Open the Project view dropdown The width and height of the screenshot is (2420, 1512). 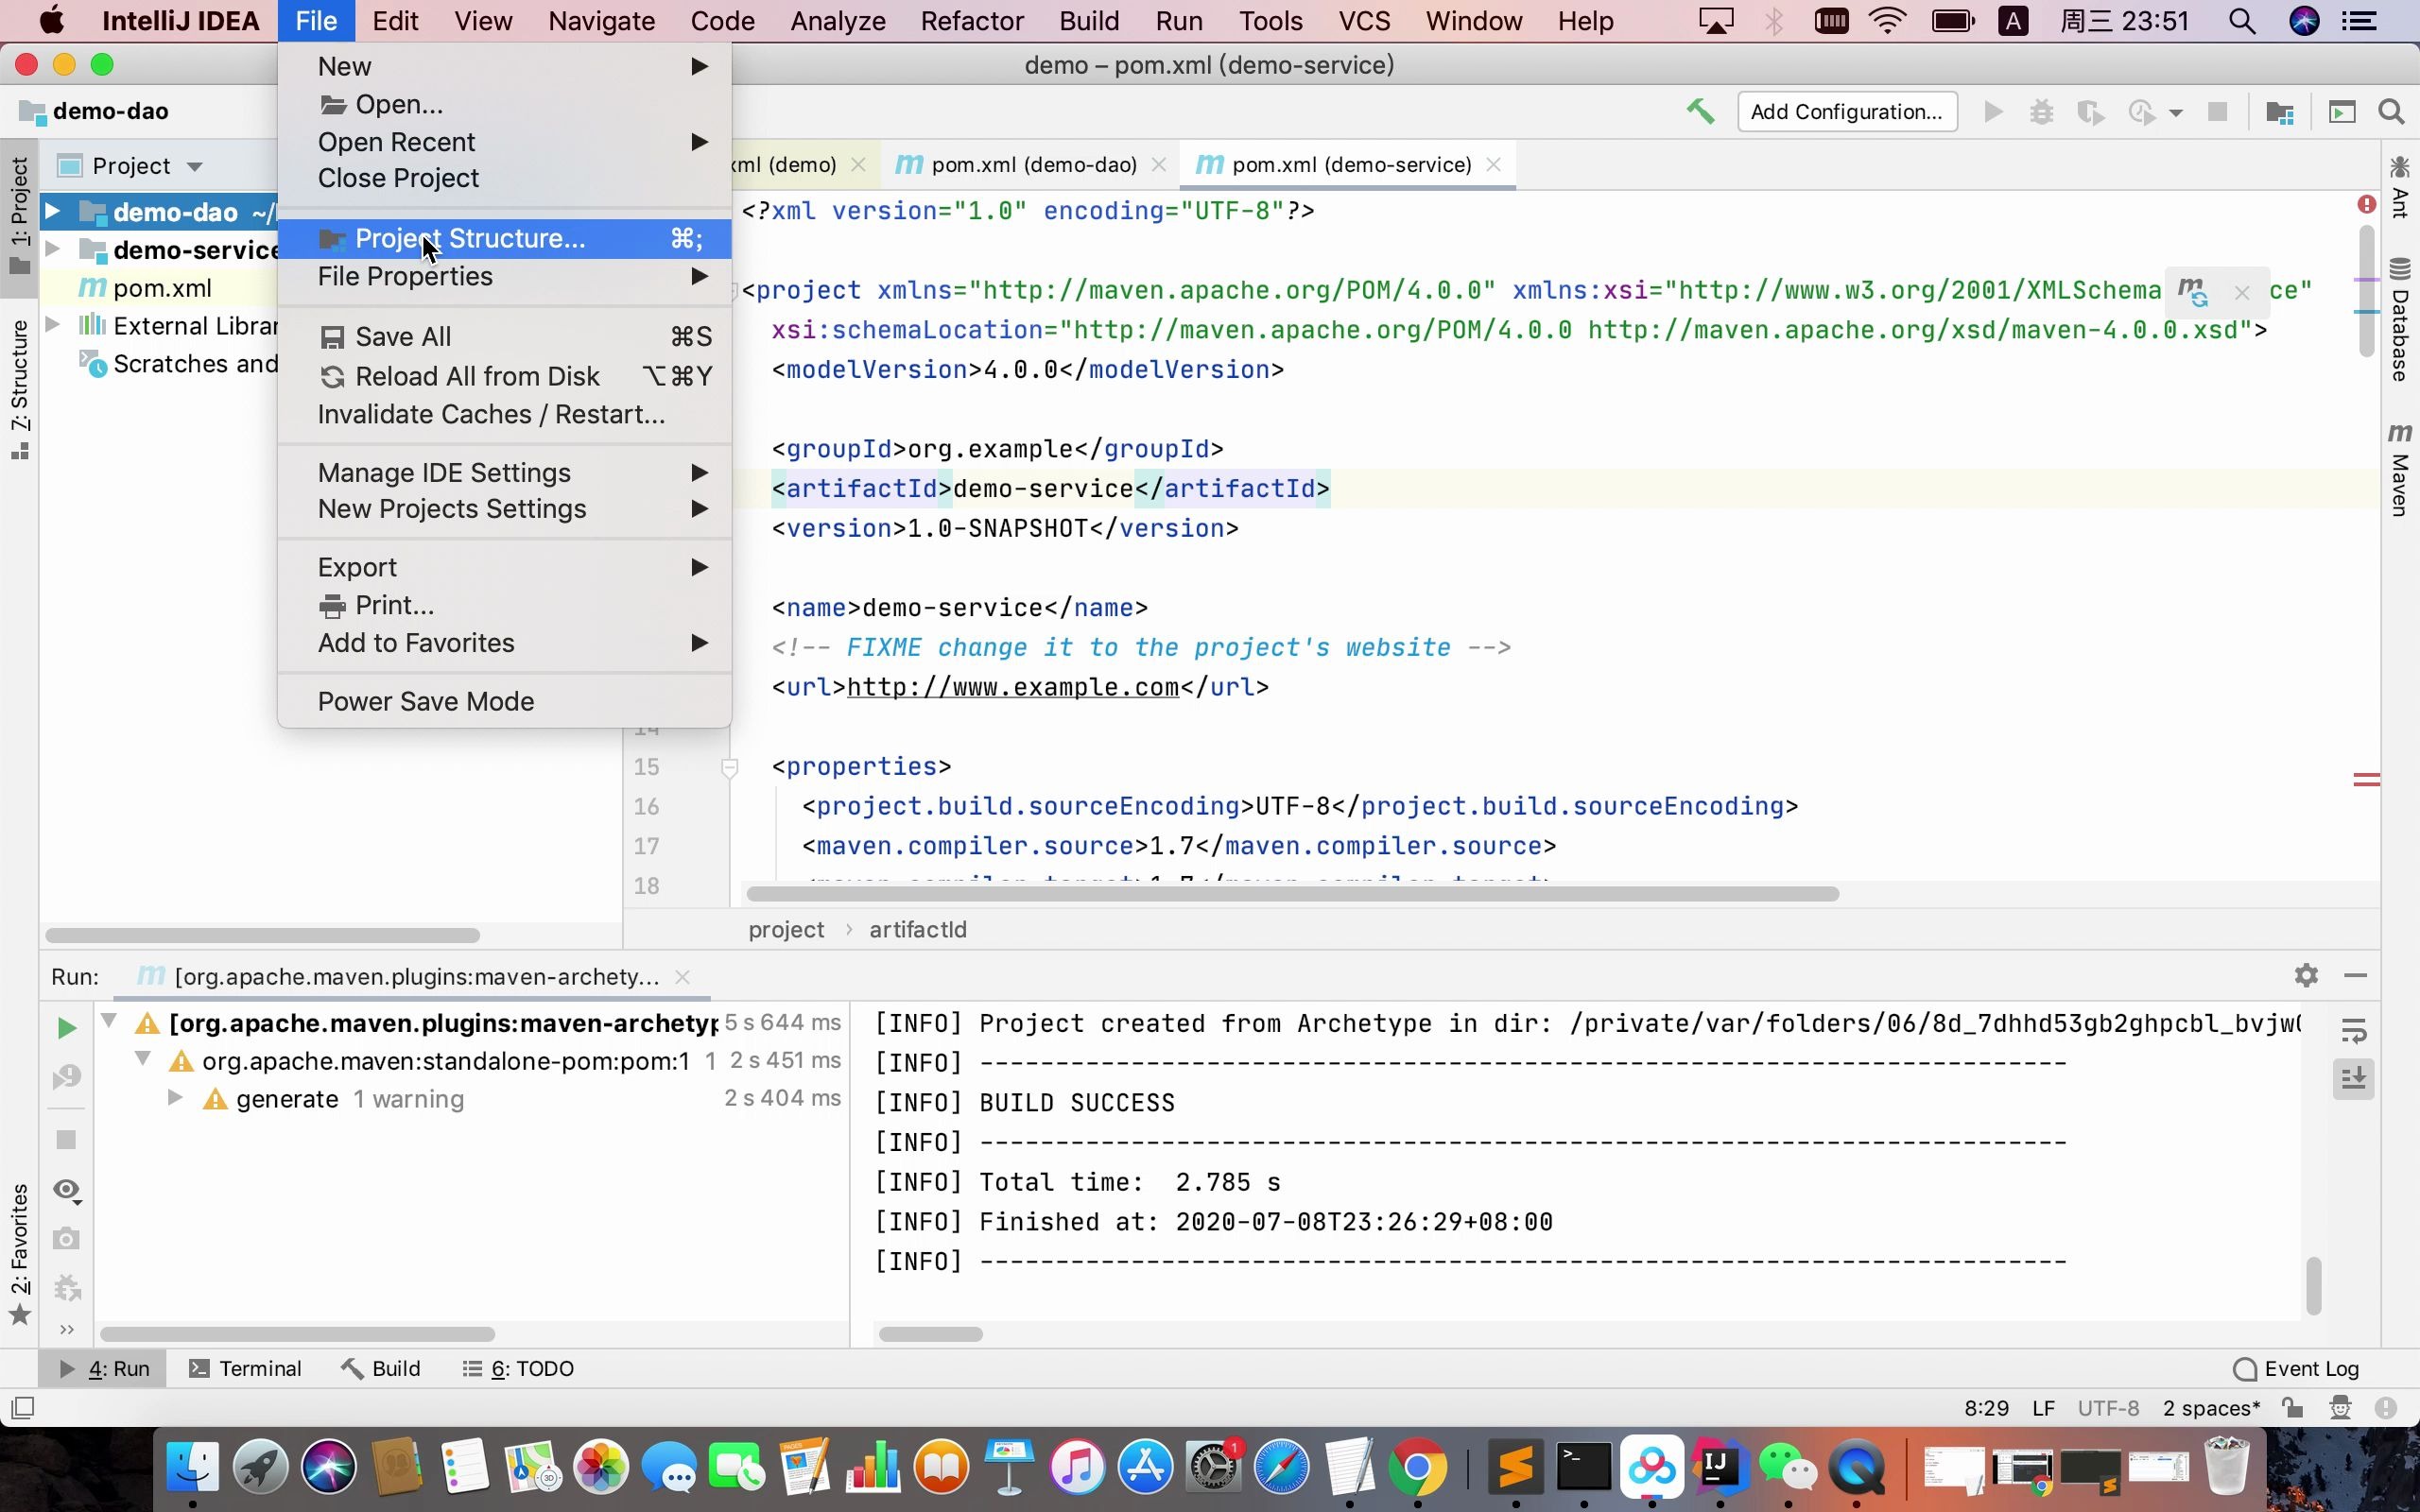(x=195, y=166)
